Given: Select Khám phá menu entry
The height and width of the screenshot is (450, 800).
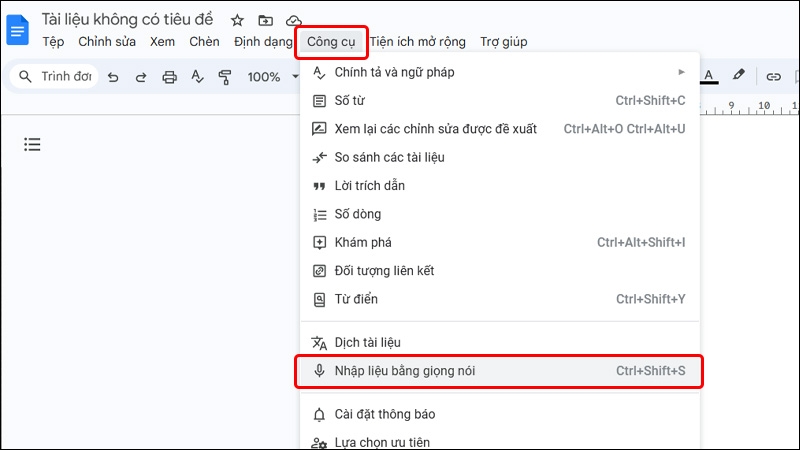Looking at the screenshot, I should click(500, 242).
